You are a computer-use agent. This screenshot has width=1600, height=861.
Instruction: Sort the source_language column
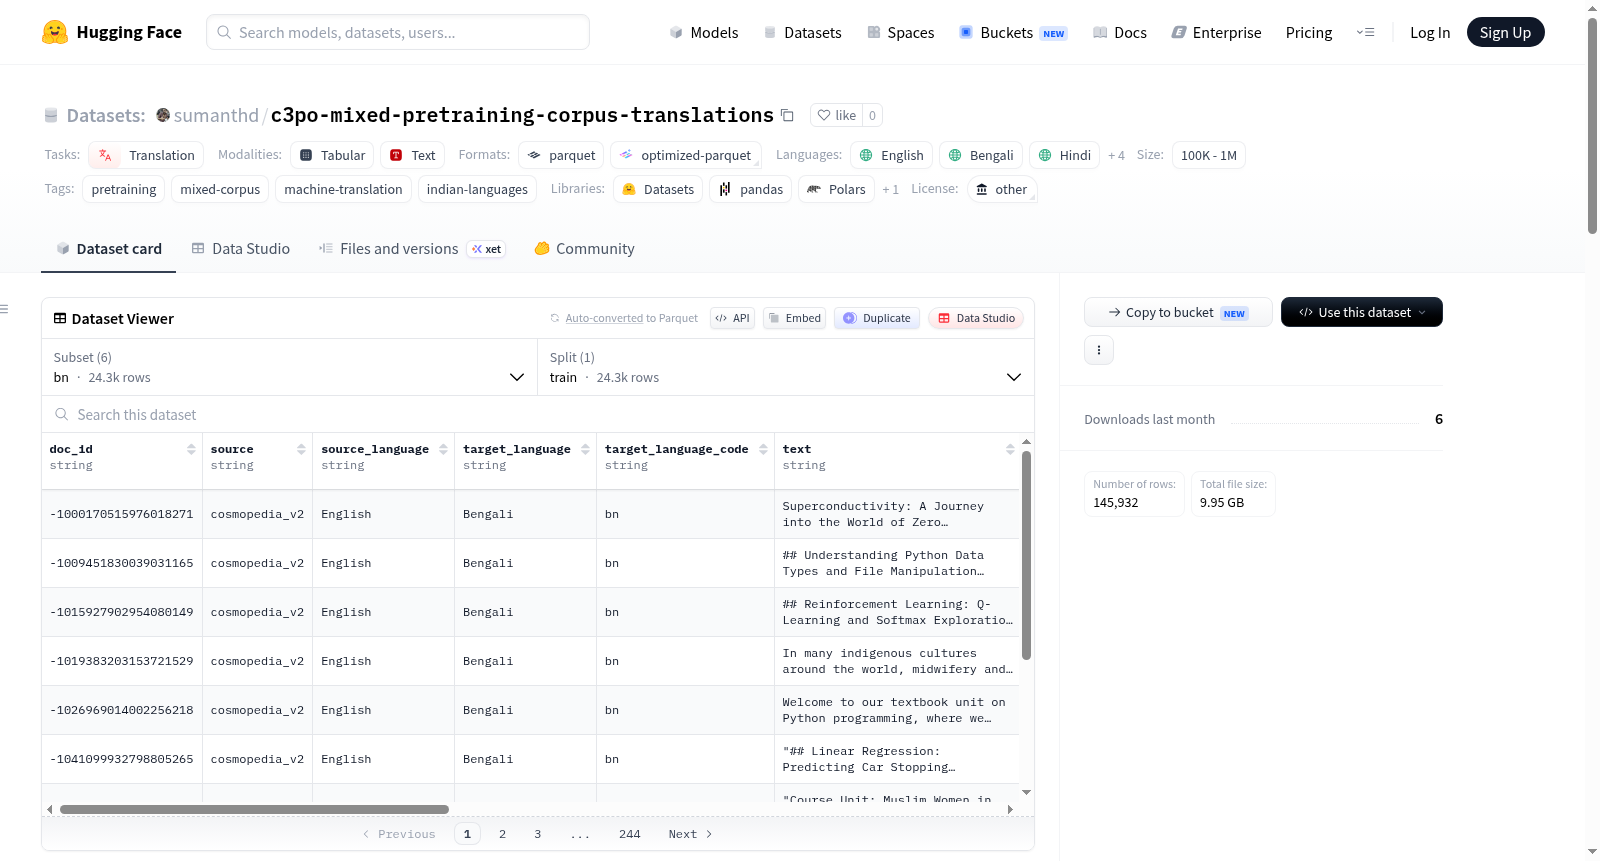pos(443,450)
